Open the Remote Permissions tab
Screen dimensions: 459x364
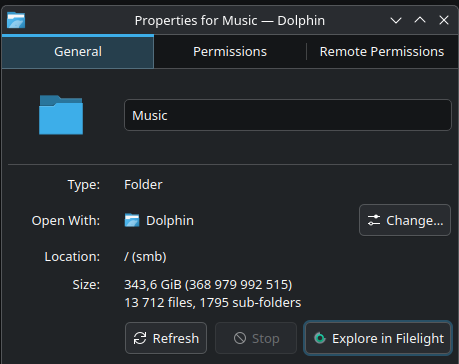click(382, 52)
